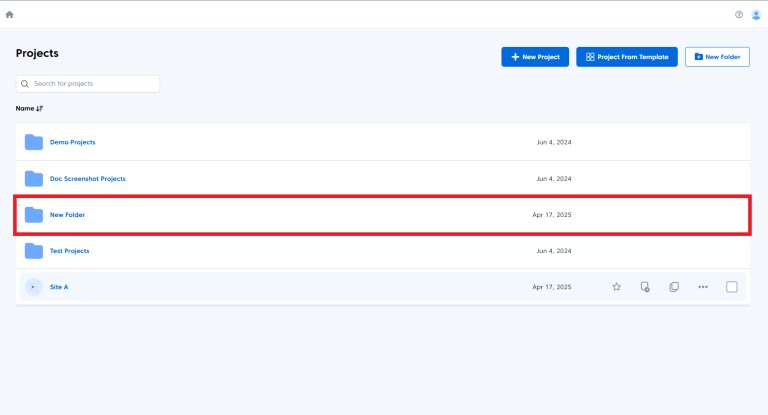Open the Test Projects folder link
The image size is (768, 415).
pyautogui.click(x=70, y=251)
